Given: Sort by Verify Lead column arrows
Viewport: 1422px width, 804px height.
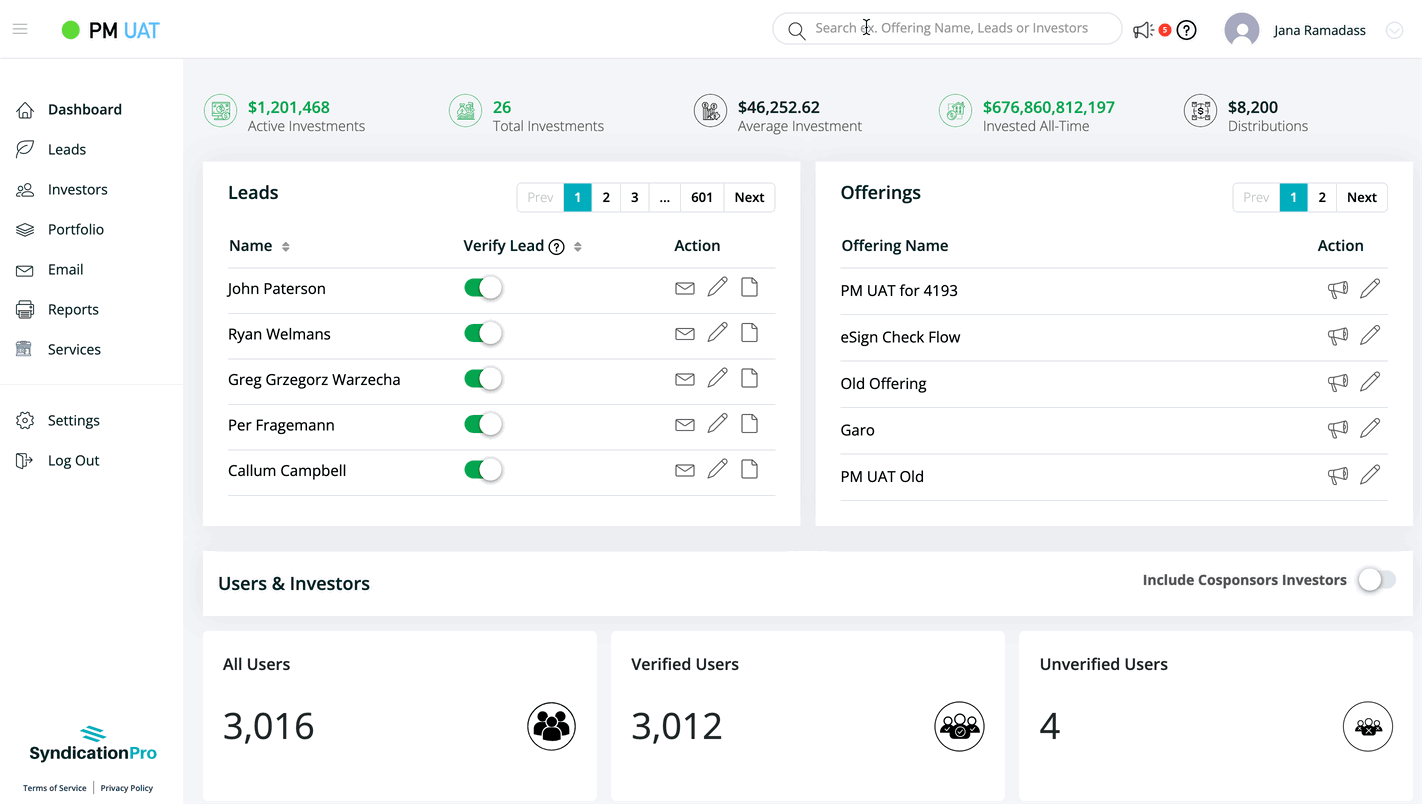Looking at the screenshot, I should (x=578, y=247).
